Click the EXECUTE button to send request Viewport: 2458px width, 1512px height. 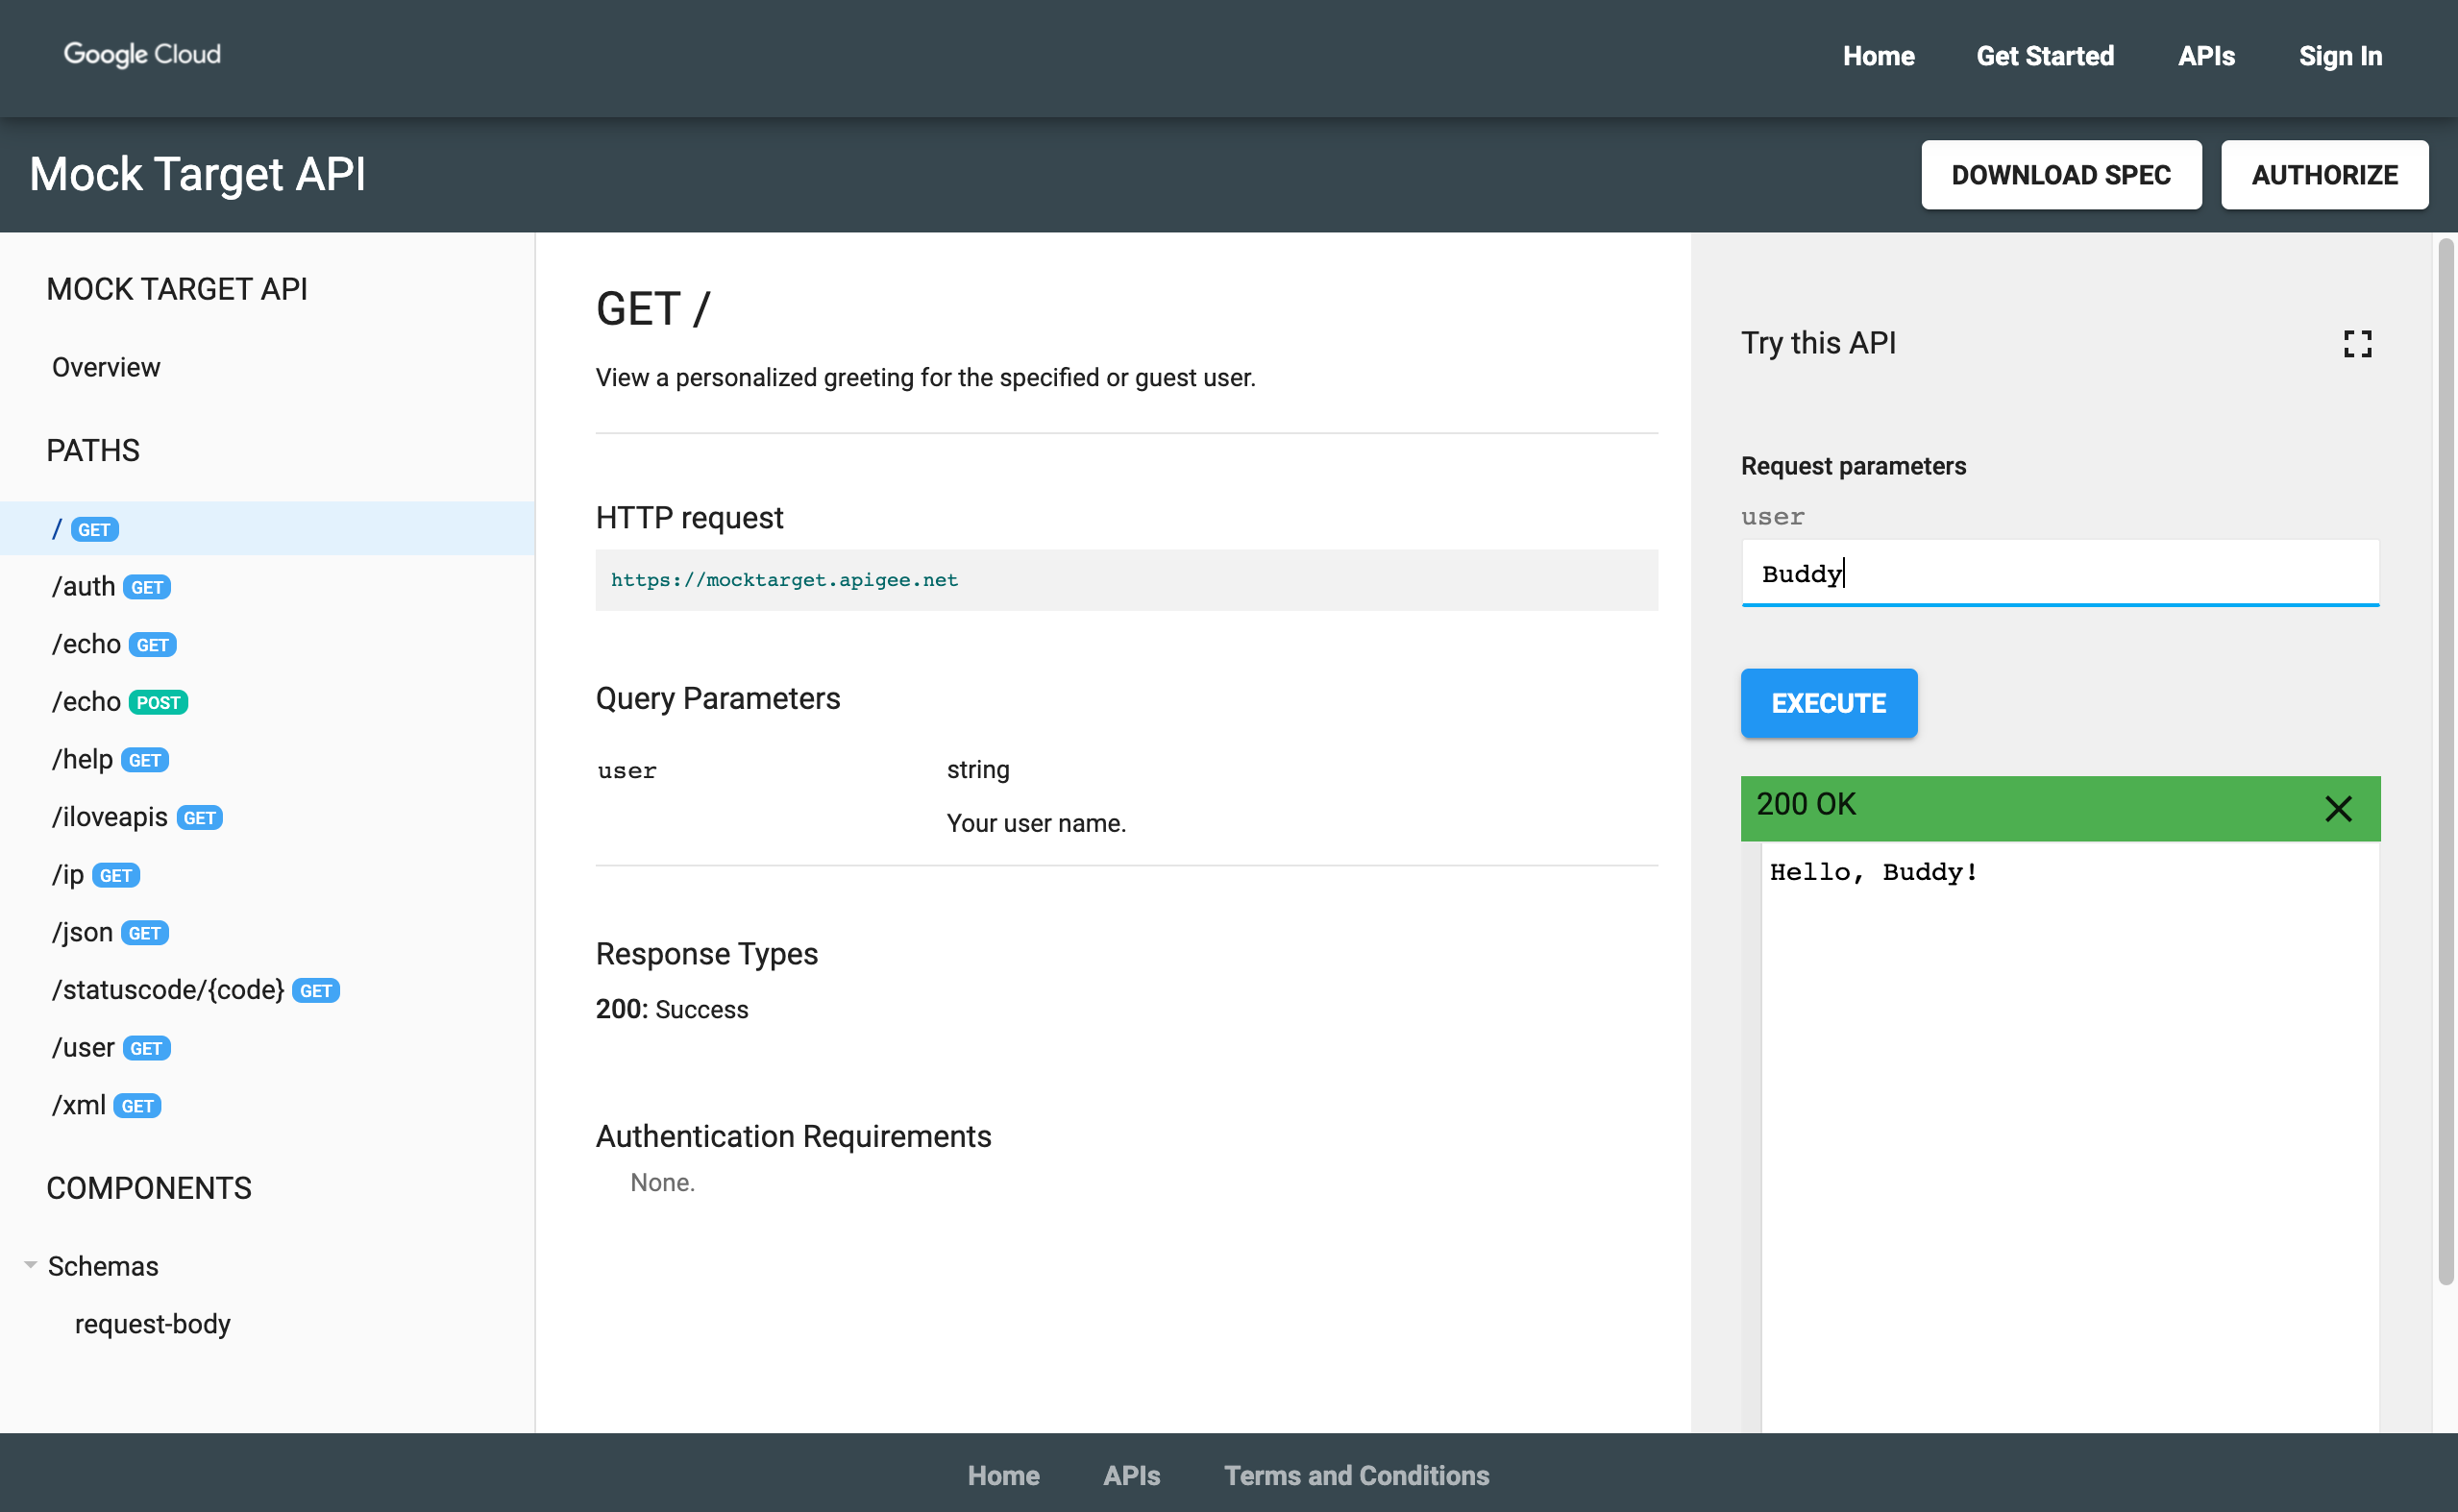pyautogui.click(x=1830, y=702)
